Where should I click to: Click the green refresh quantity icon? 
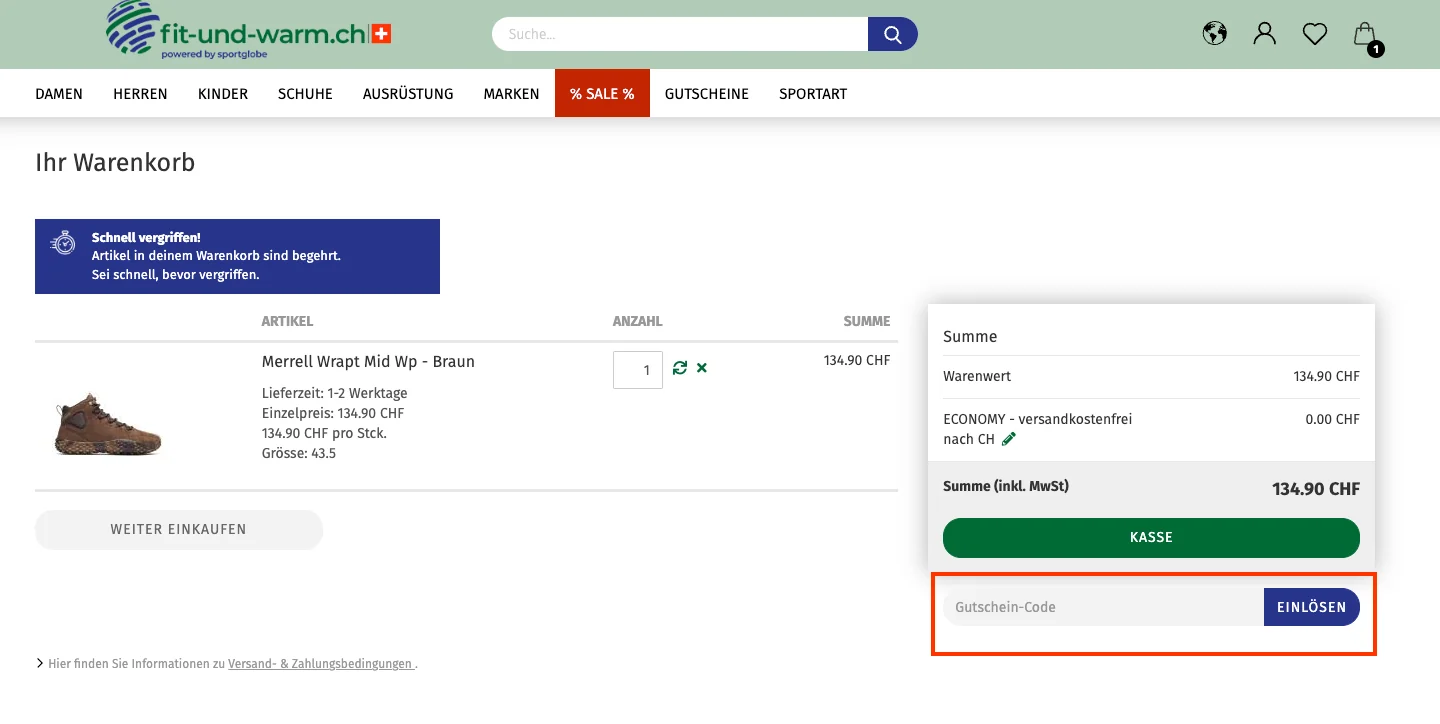(680, 368)
